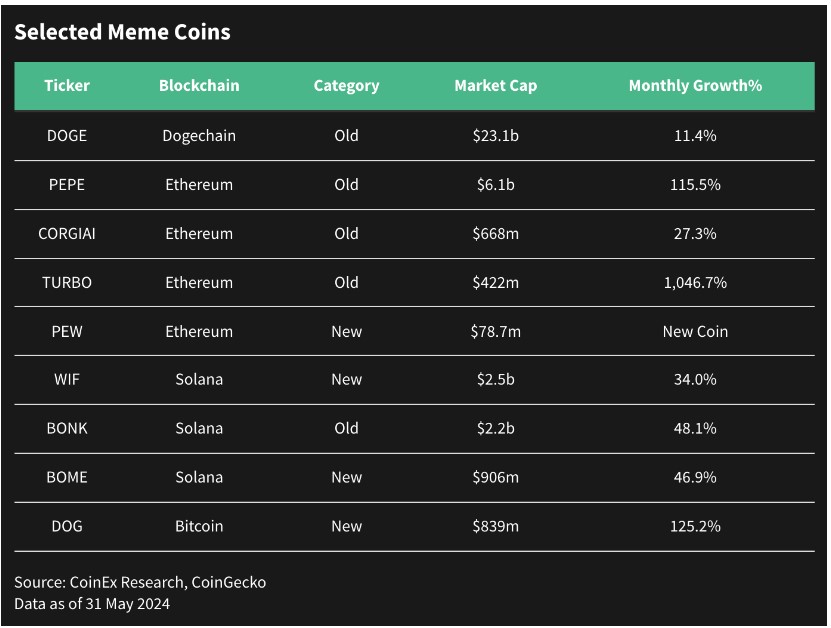The height and width of the screenshot is (628, 831).
Task: Click the Ticker column header
Action: tap(67, 86)
